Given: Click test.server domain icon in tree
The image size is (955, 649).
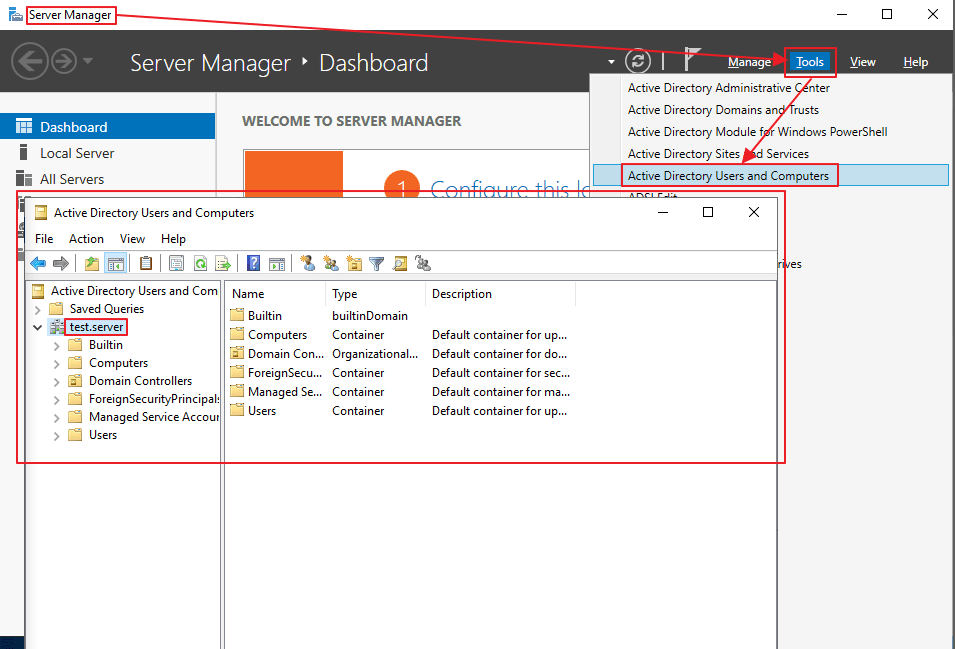Looking at the screenshot, I should (x=57, y=327).
